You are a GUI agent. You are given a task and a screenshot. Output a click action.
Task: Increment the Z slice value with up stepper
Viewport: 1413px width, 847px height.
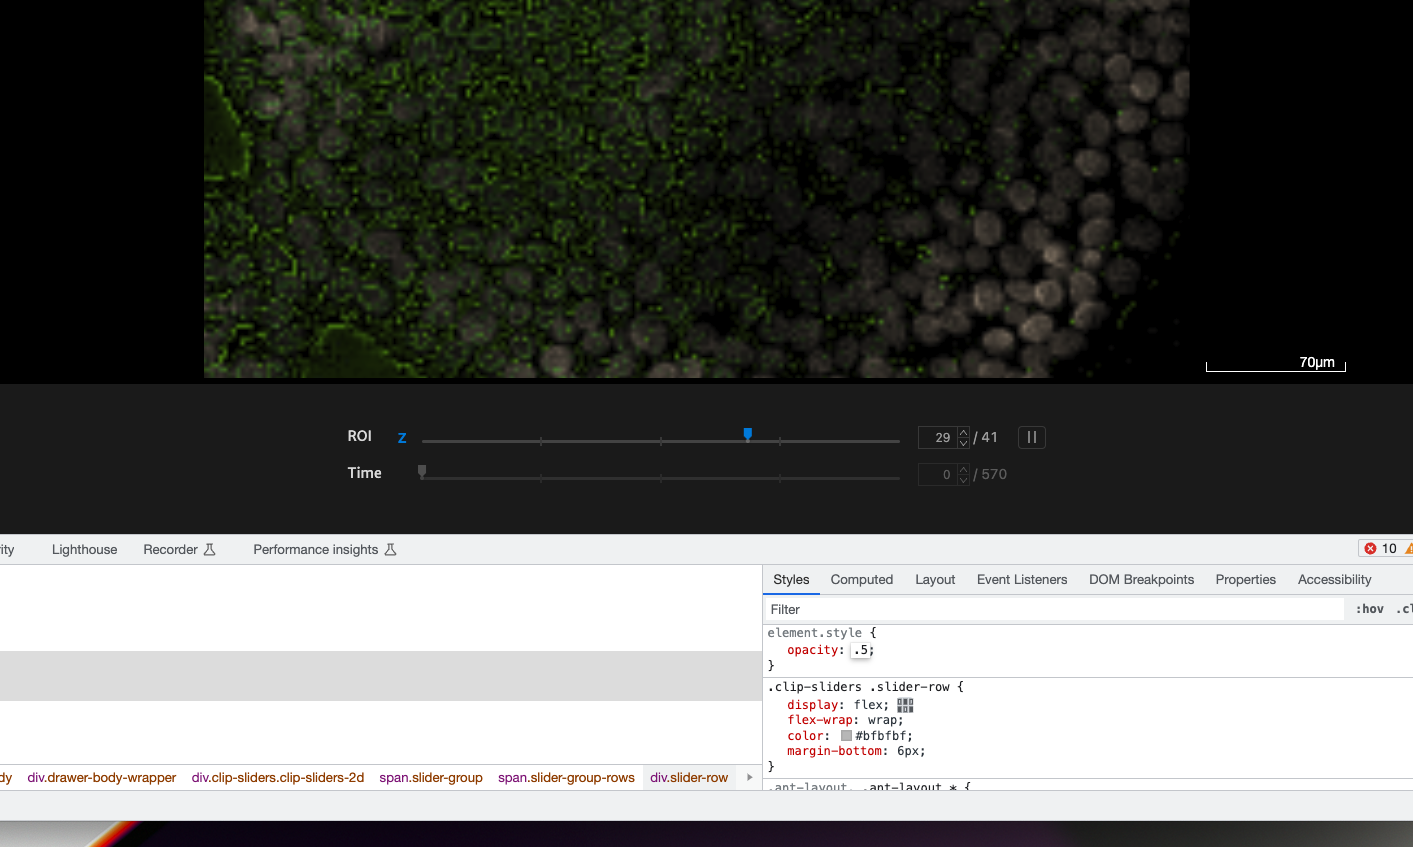click(964, 432)
